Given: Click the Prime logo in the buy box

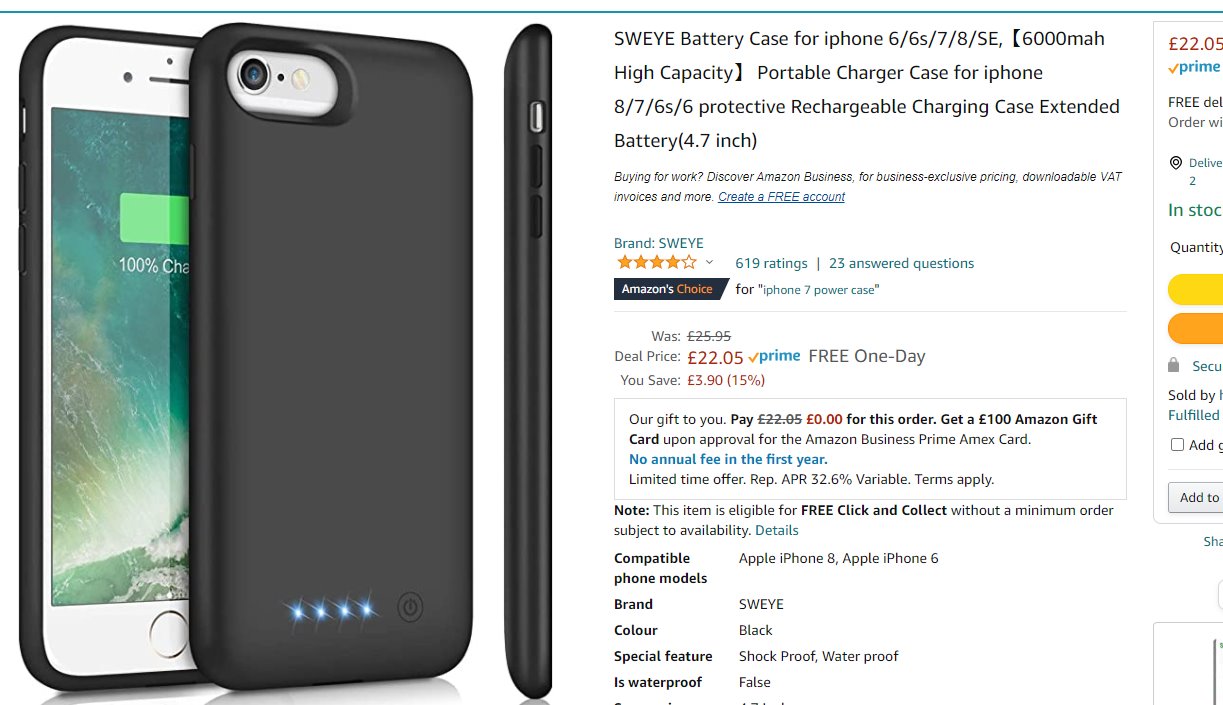Looking at the screenshot, I should click(x=1194, y=67).
